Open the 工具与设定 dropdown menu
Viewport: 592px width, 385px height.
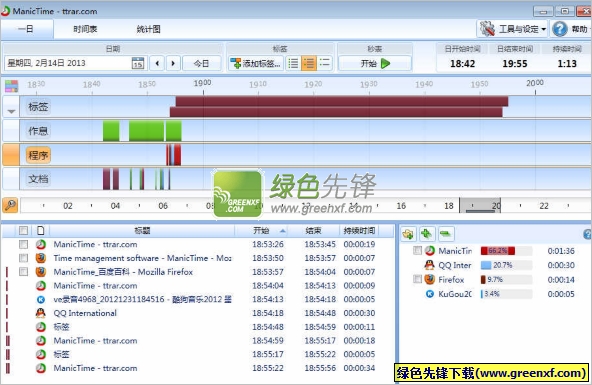[x=512, y=29]
